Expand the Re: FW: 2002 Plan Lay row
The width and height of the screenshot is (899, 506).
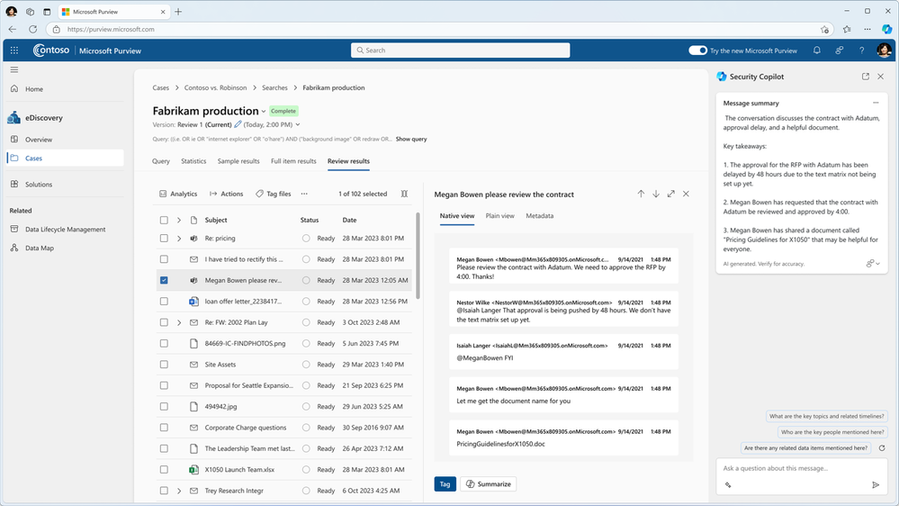click(179, 323)
